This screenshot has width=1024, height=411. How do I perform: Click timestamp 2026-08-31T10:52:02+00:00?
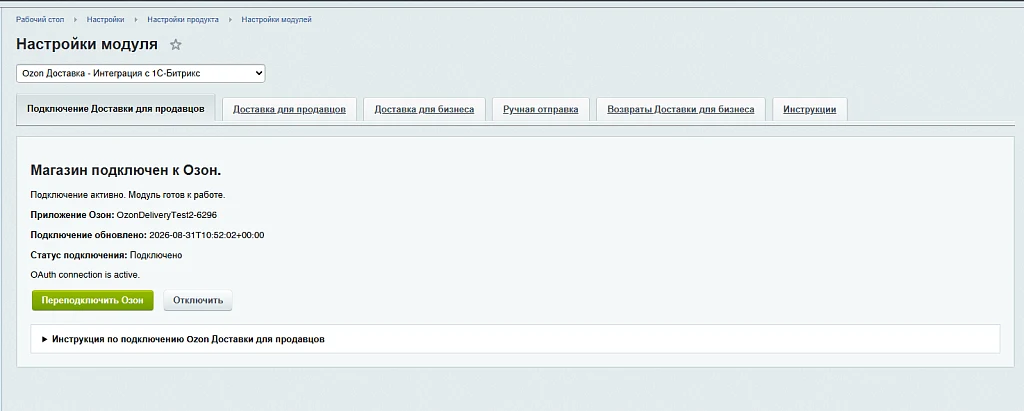pos(206,235)
